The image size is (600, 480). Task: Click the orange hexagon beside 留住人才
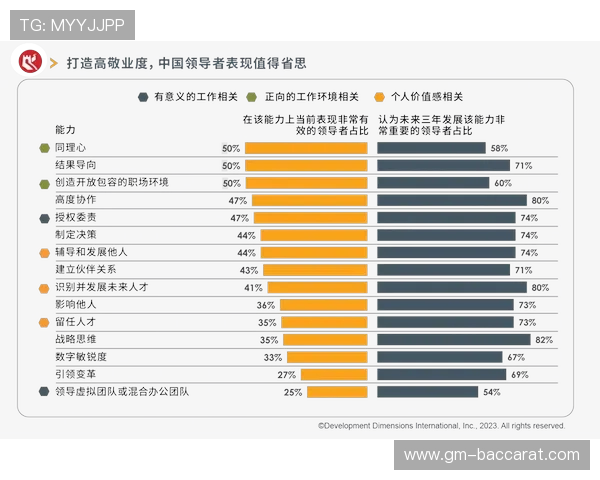click(x=44, y=322)
